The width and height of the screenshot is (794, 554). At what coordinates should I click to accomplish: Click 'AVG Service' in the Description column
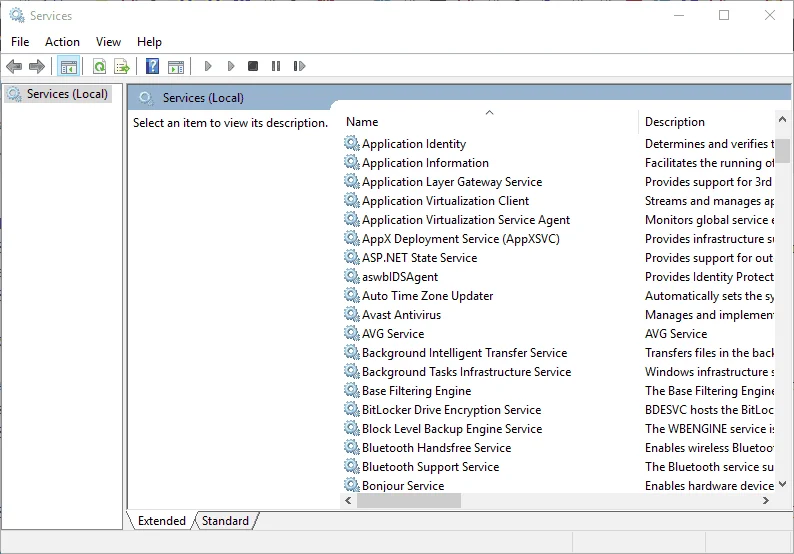[676, 333]
